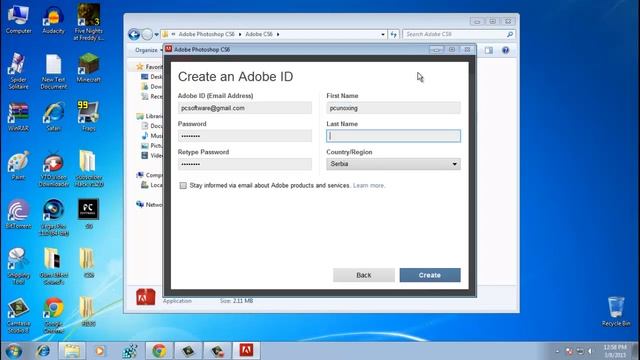Open the Windows Start menu

[x=14, y=351]
